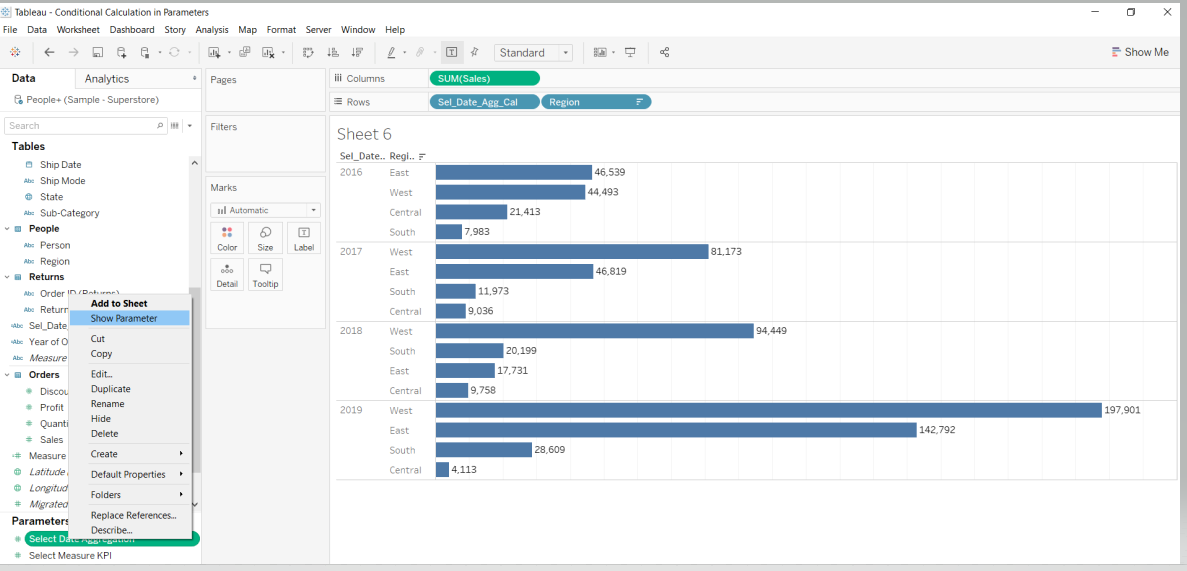Click the Sort Ascending icon

[x=332, y=52]
